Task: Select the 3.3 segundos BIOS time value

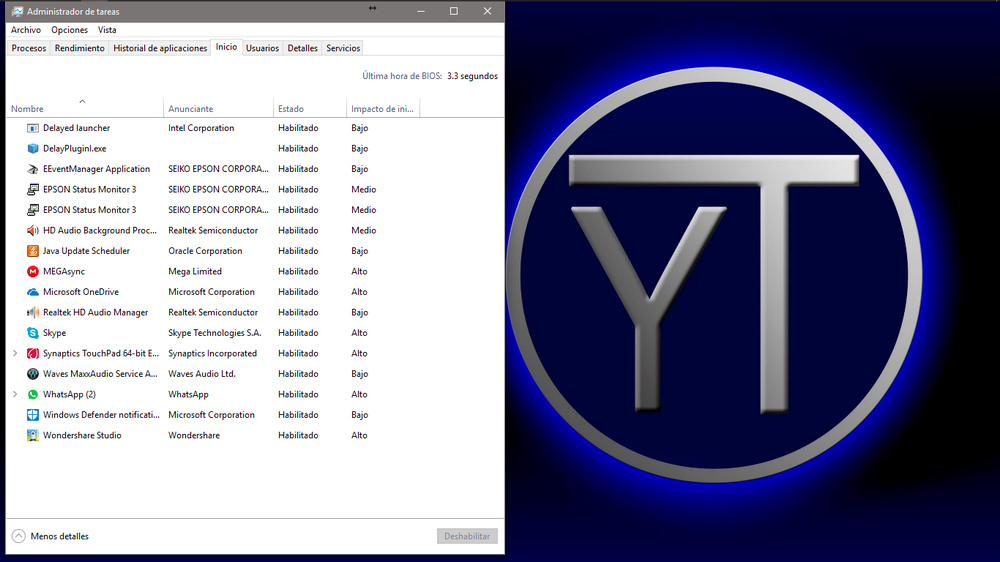Action: pos(472,76)
